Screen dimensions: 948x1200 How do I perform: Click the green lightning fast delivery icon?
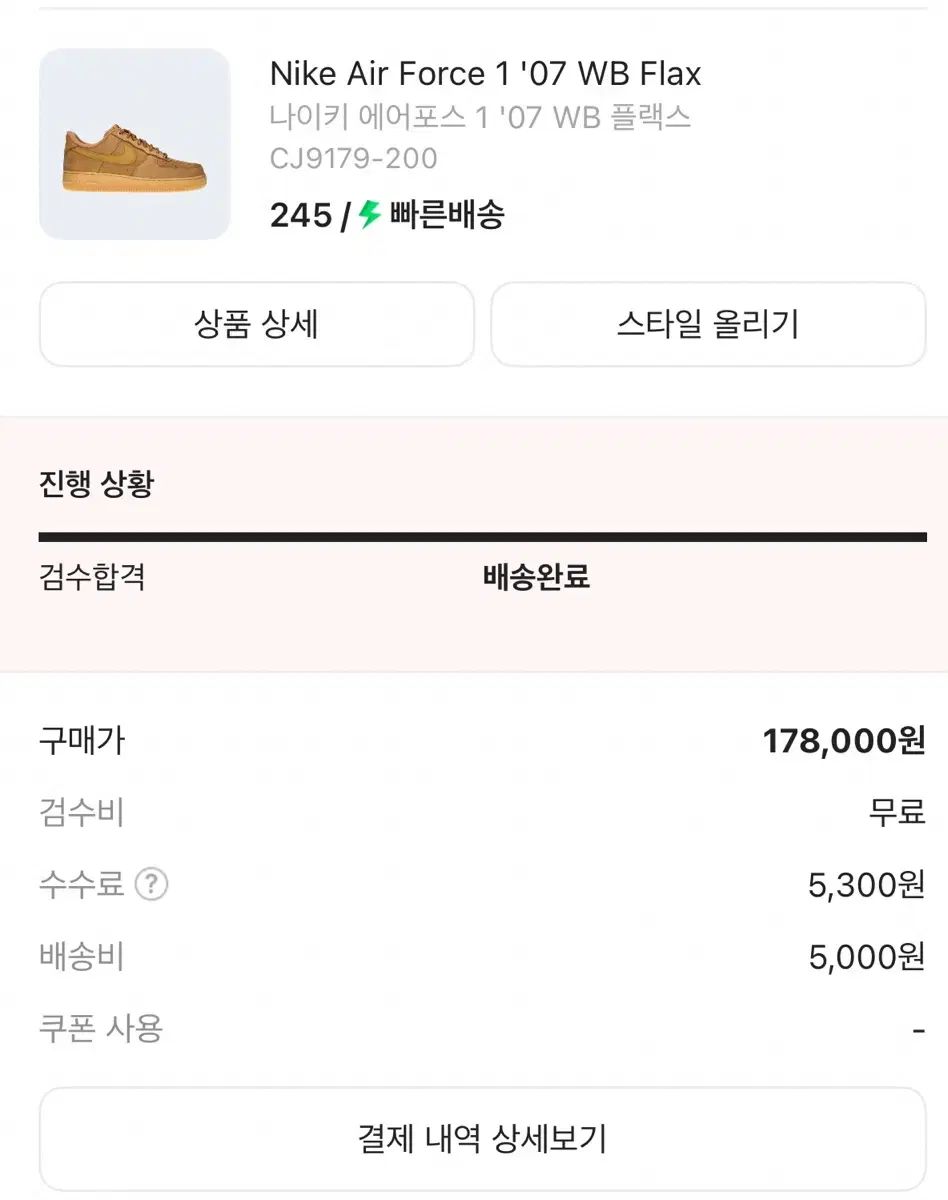point(370,215)
